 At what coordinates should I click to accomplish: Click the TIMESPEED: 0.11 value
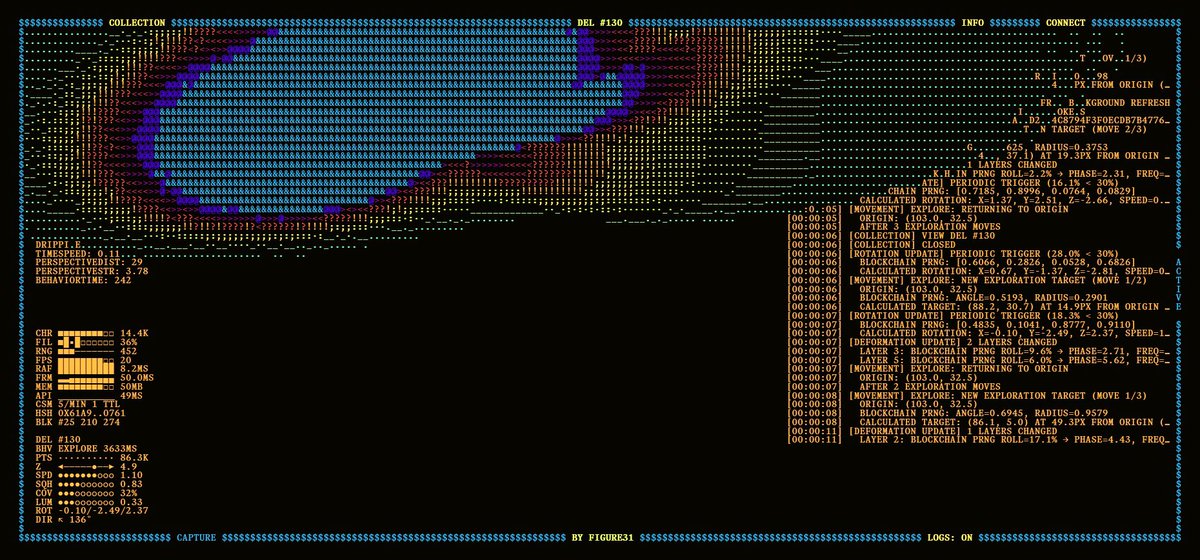79,254
